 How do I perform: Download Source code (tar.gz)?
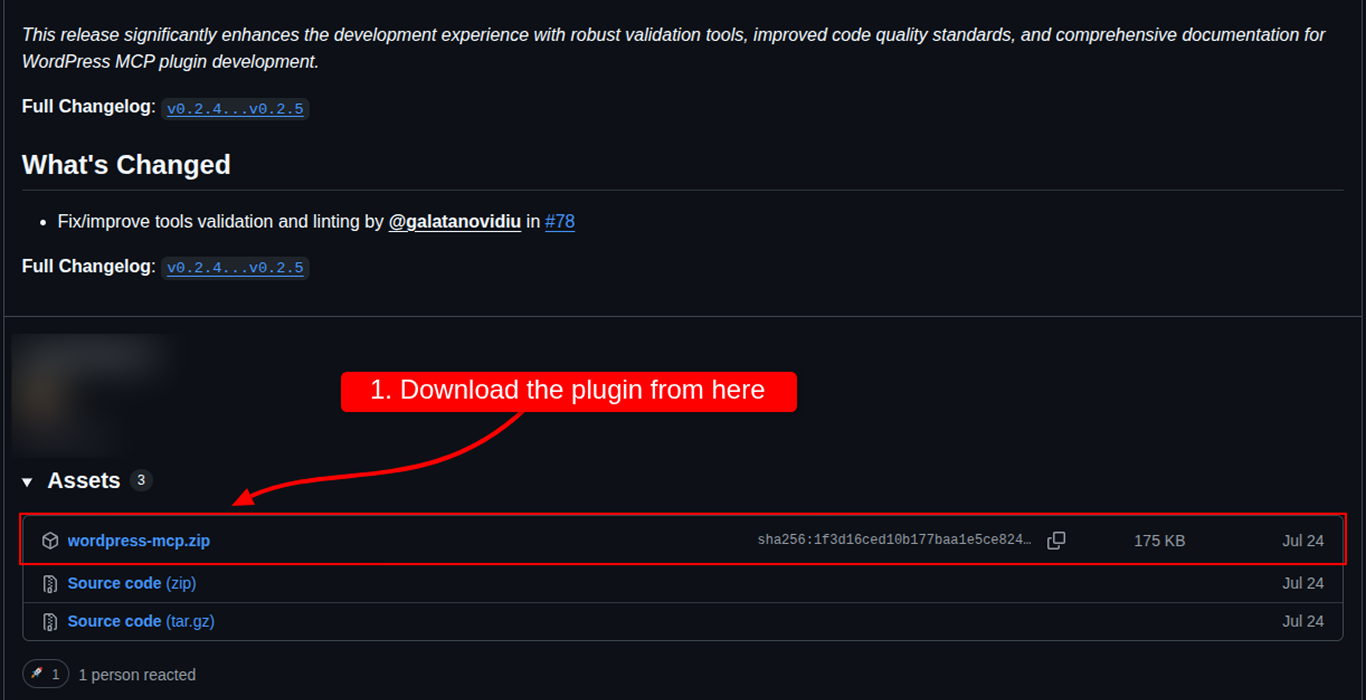(x=139, y=621)
